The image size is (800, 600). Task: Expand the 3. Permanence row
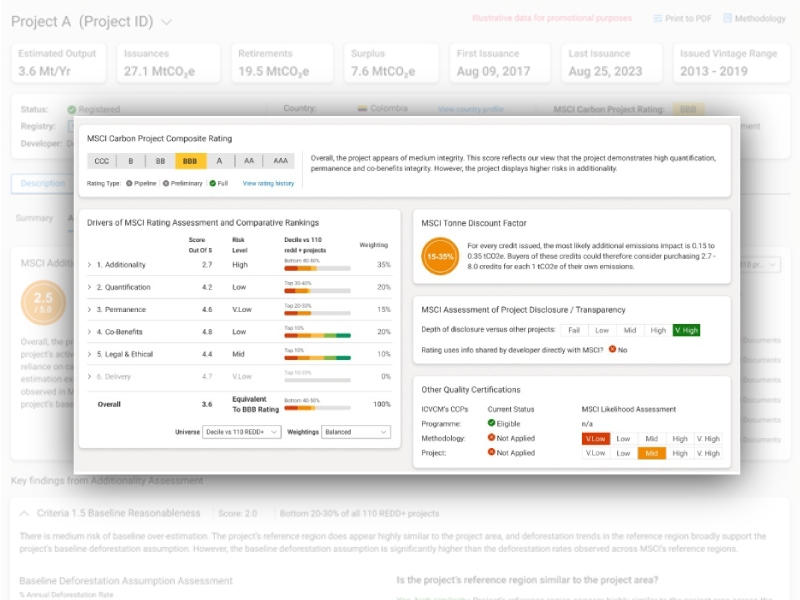point(89,310)
